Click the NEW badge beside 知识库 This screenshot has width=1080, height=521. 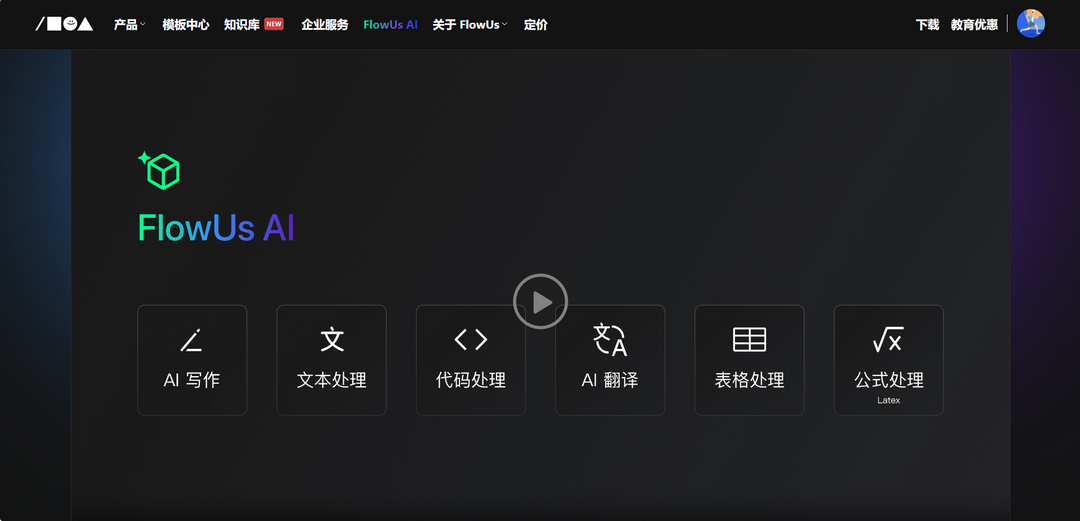point(274,24)
